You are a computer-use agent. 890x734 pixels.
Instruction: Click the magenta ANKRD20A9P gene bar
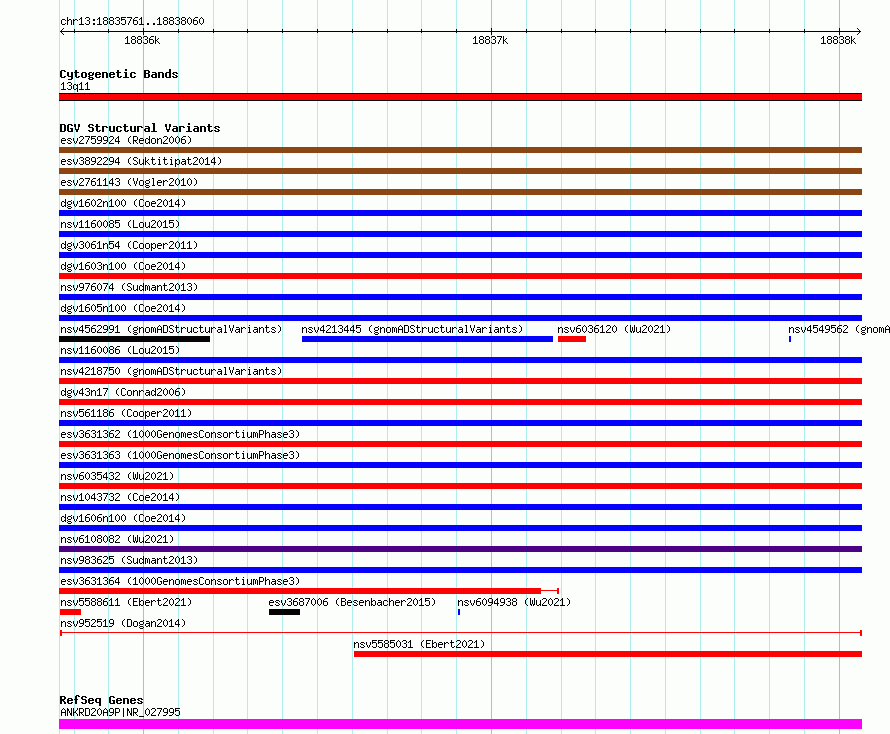(460, 724)
